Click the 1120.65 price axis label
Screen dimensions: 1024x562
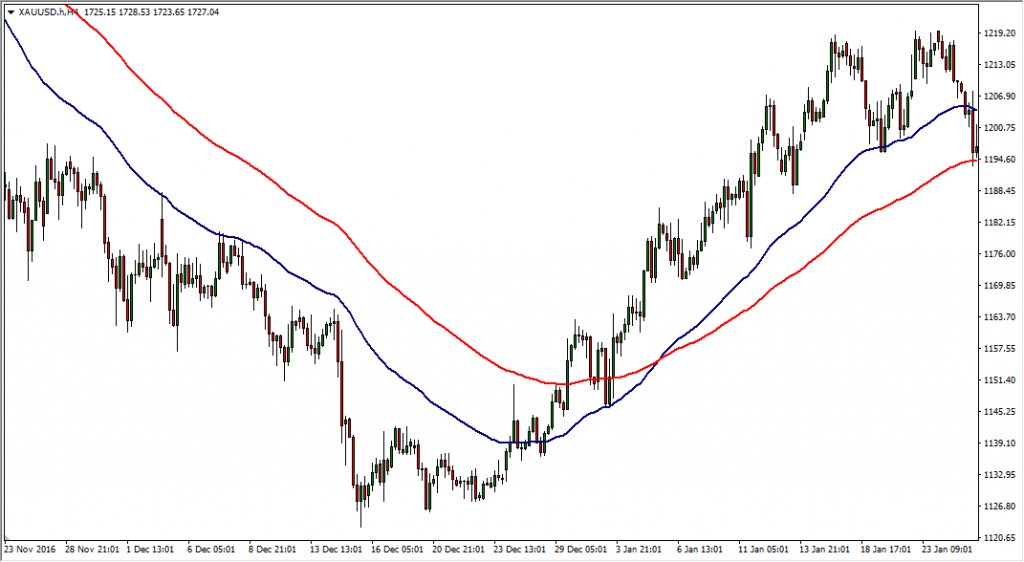tap(999, 538)
